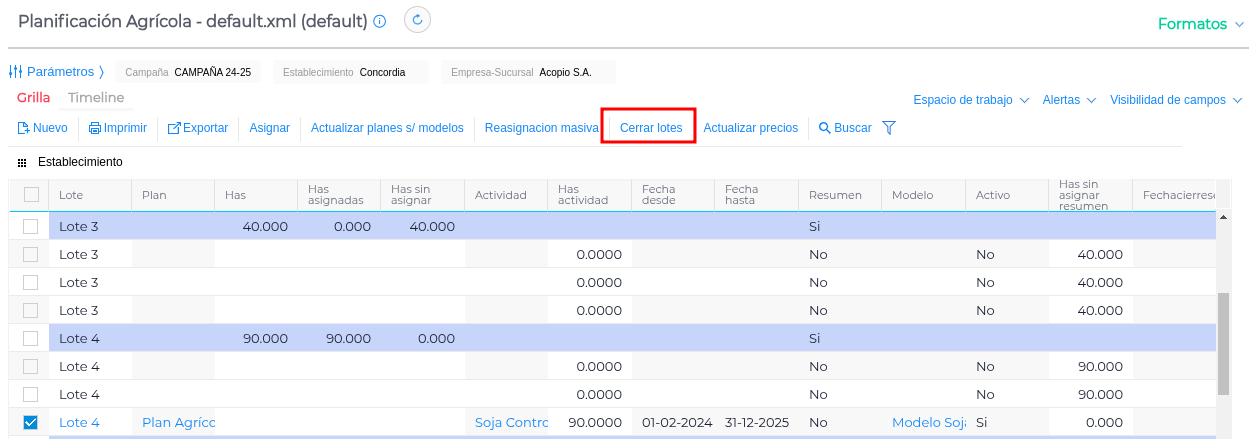Open the funnel filter icon
The image size is (1249, 439).
[x=888, y=128]
